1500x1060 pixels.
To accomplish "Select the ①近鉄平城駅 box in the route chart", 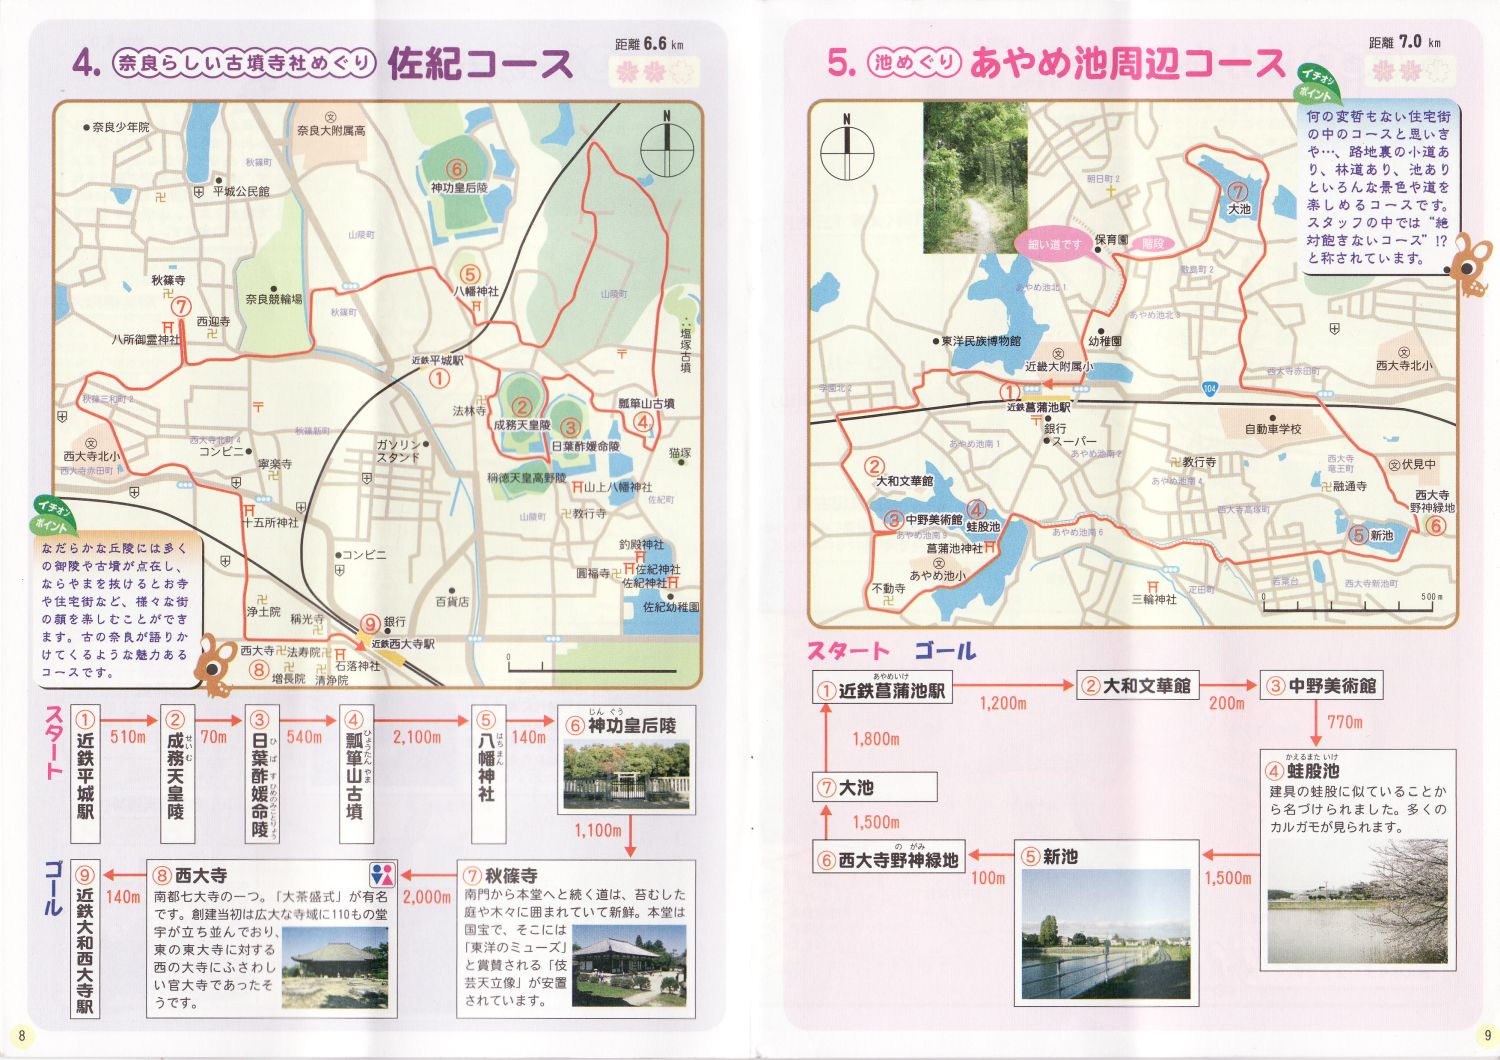I will coord(85,775).
